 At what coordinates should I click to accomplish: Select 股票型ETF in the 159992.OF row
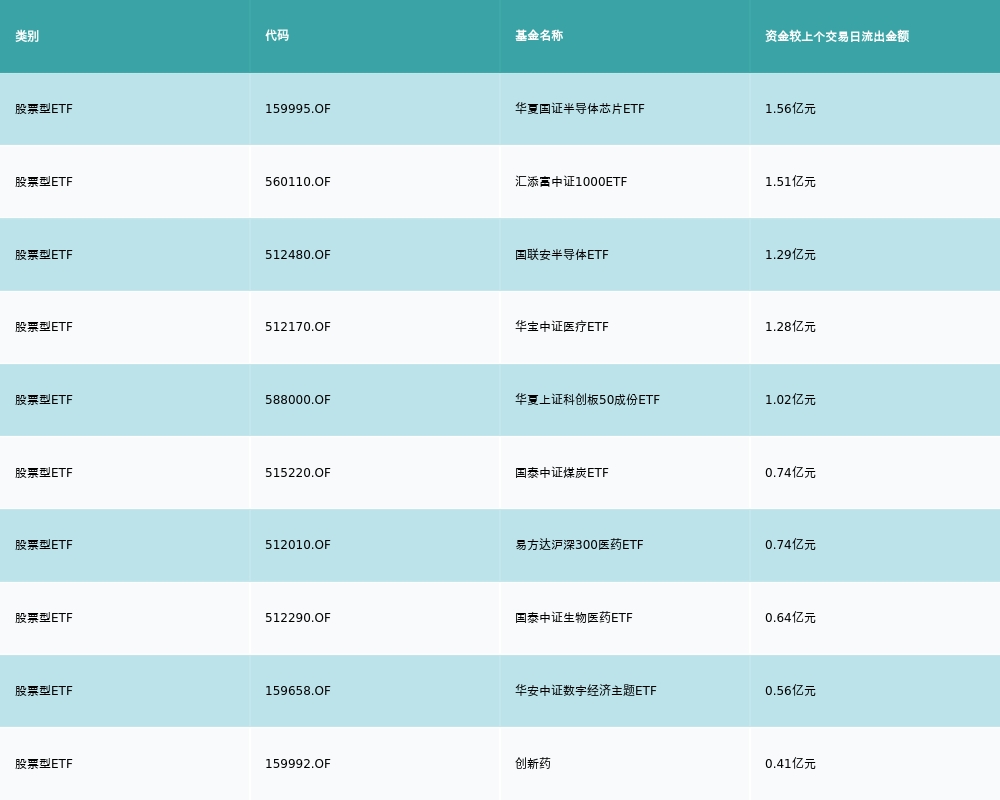[44, 764]
